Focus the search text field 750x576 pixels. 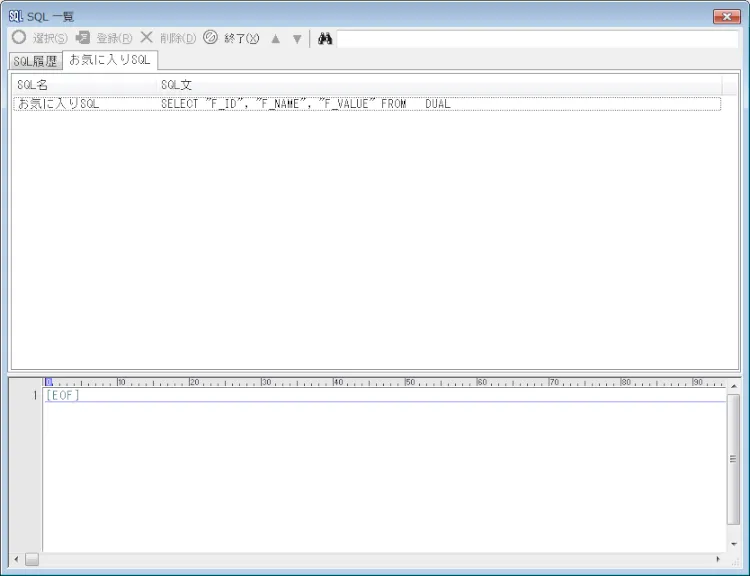(x=538, y=39)
